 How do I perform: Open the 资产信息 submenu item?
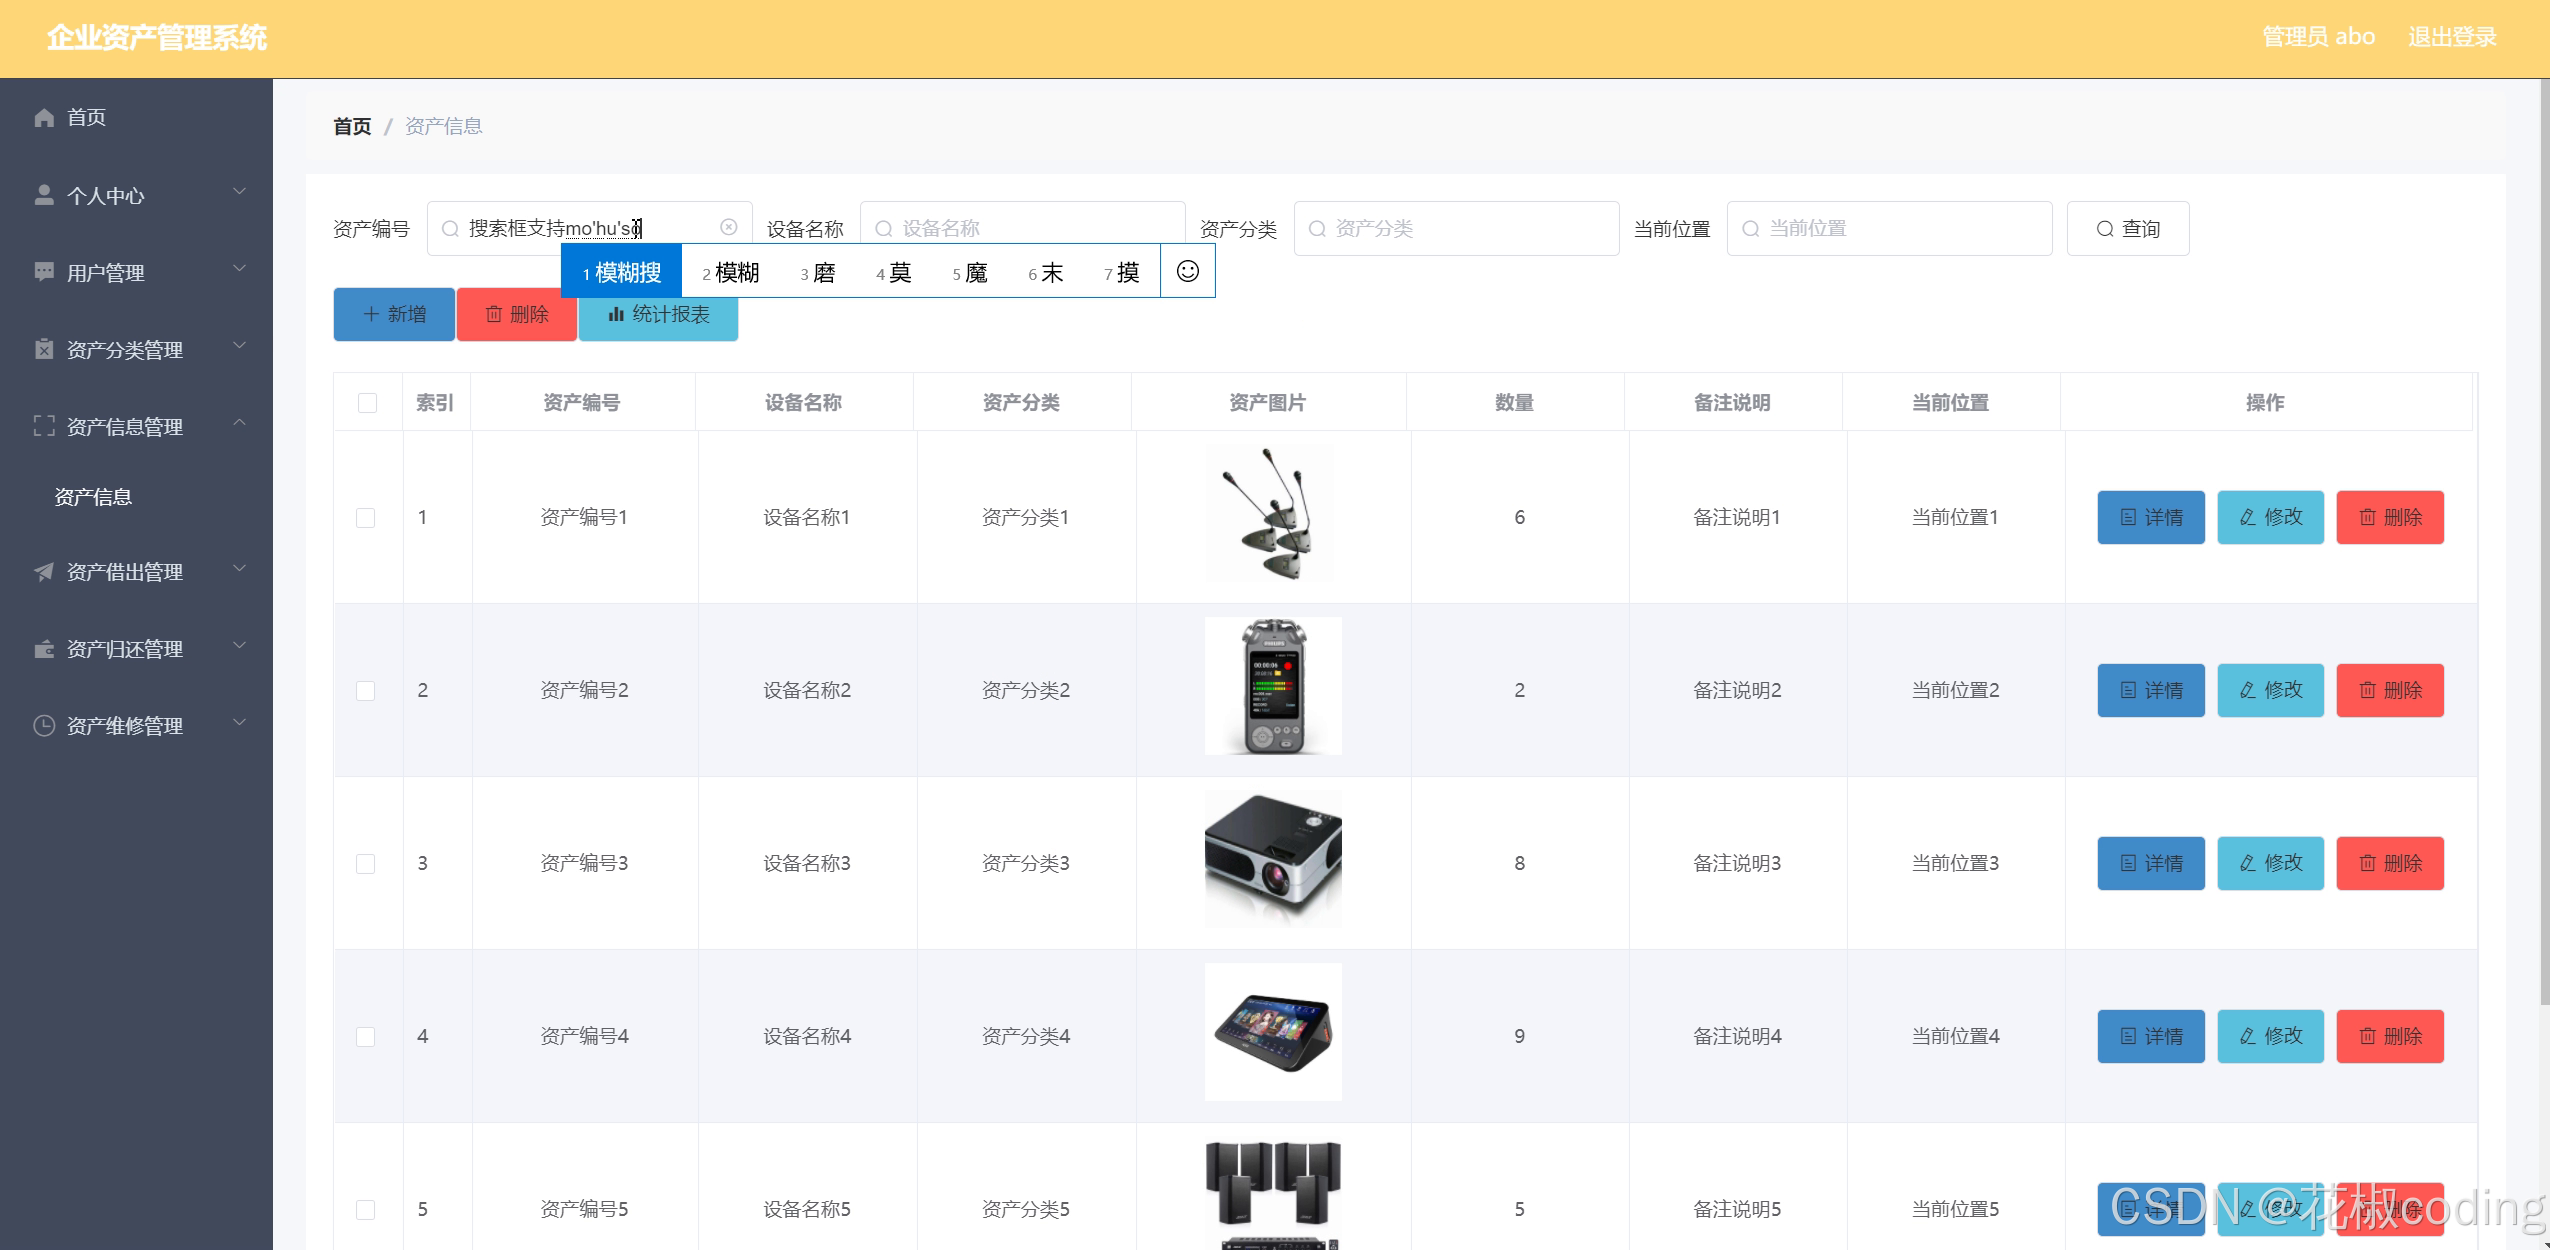point(93,497)
